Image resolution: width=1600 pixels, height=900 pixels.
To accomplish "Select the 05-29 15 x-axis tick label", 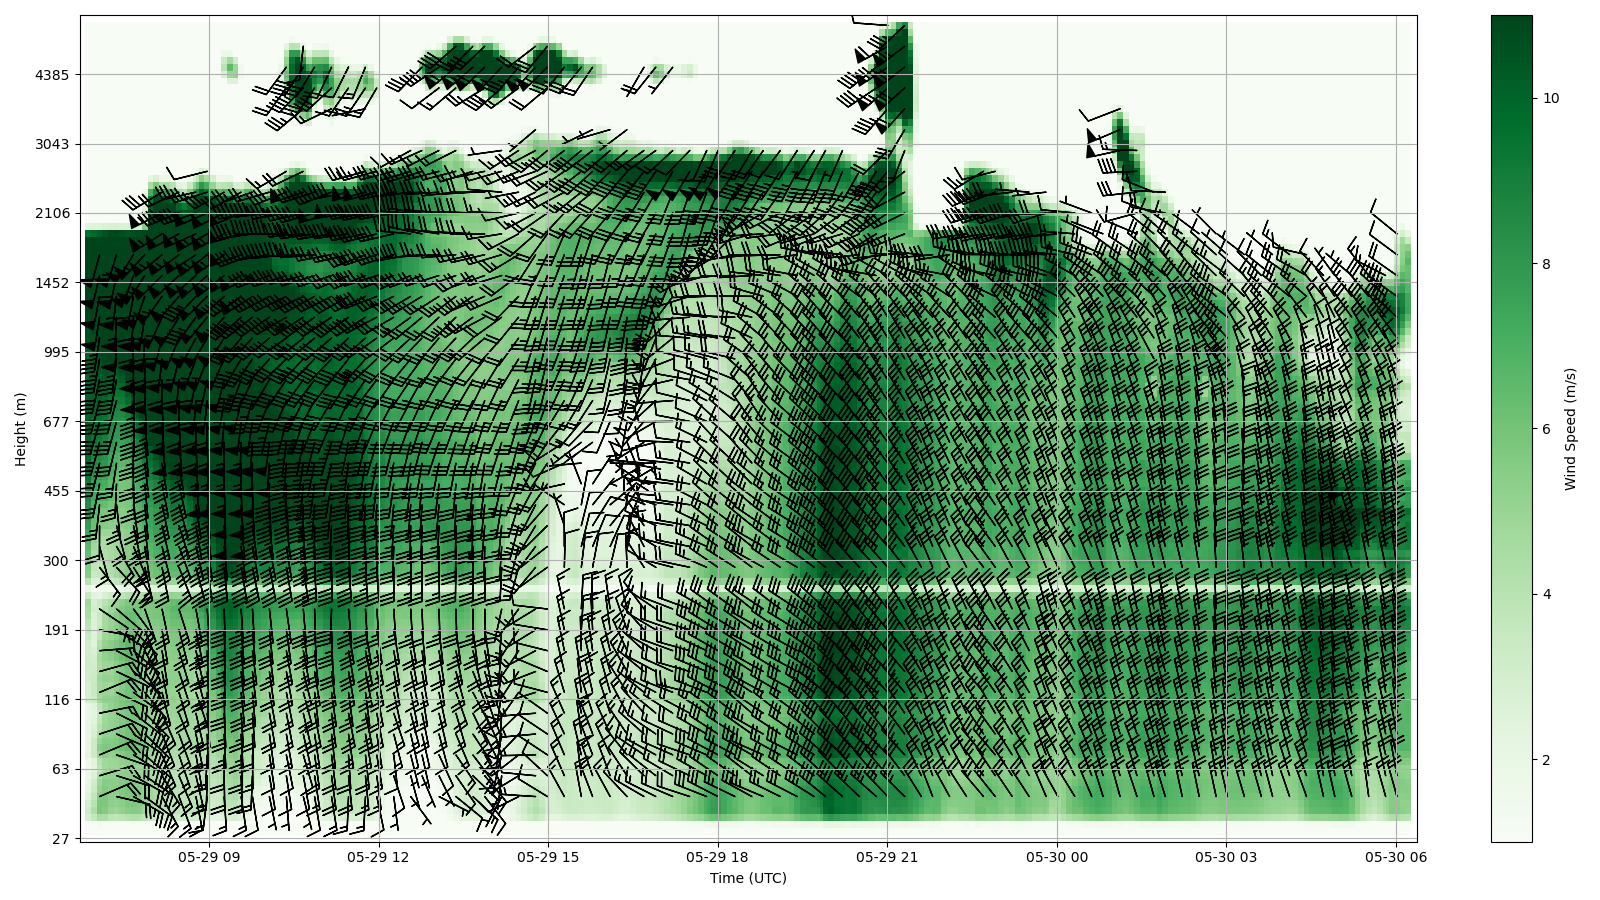I will point(548,857).
